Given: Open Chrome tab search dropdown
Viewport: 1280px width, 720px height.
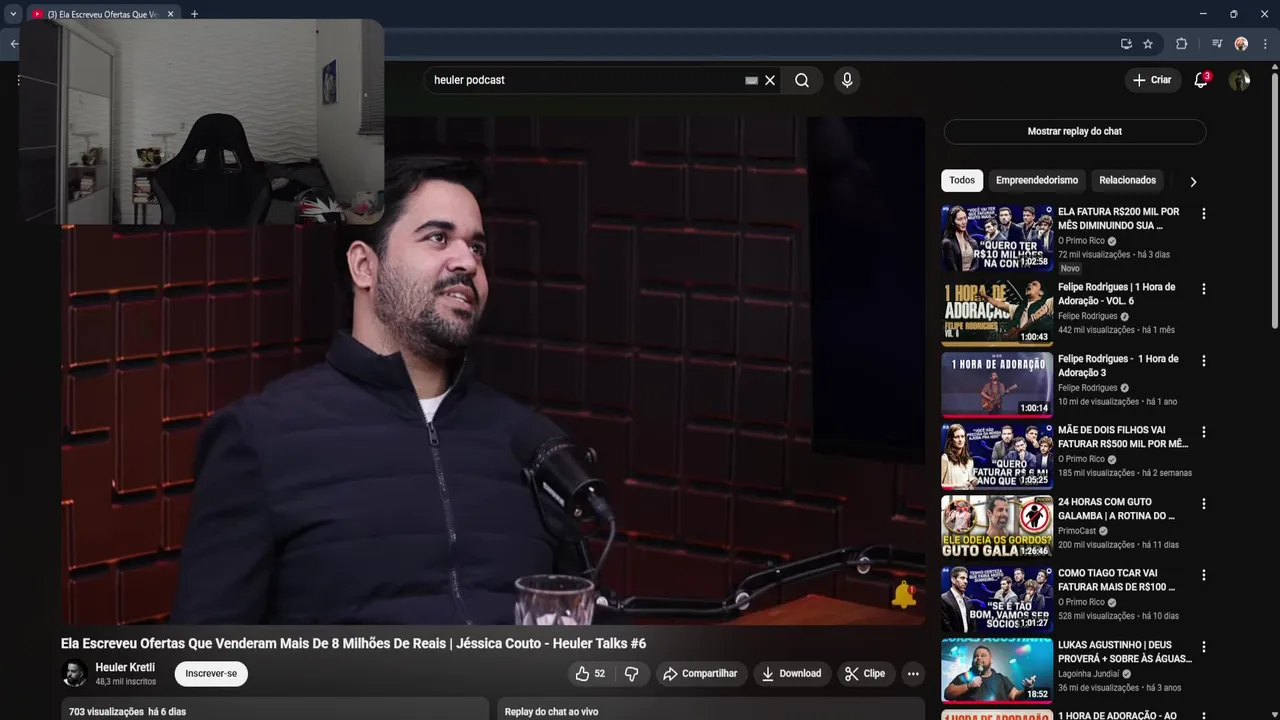Looking at the screenshot, I should (13, 14).
